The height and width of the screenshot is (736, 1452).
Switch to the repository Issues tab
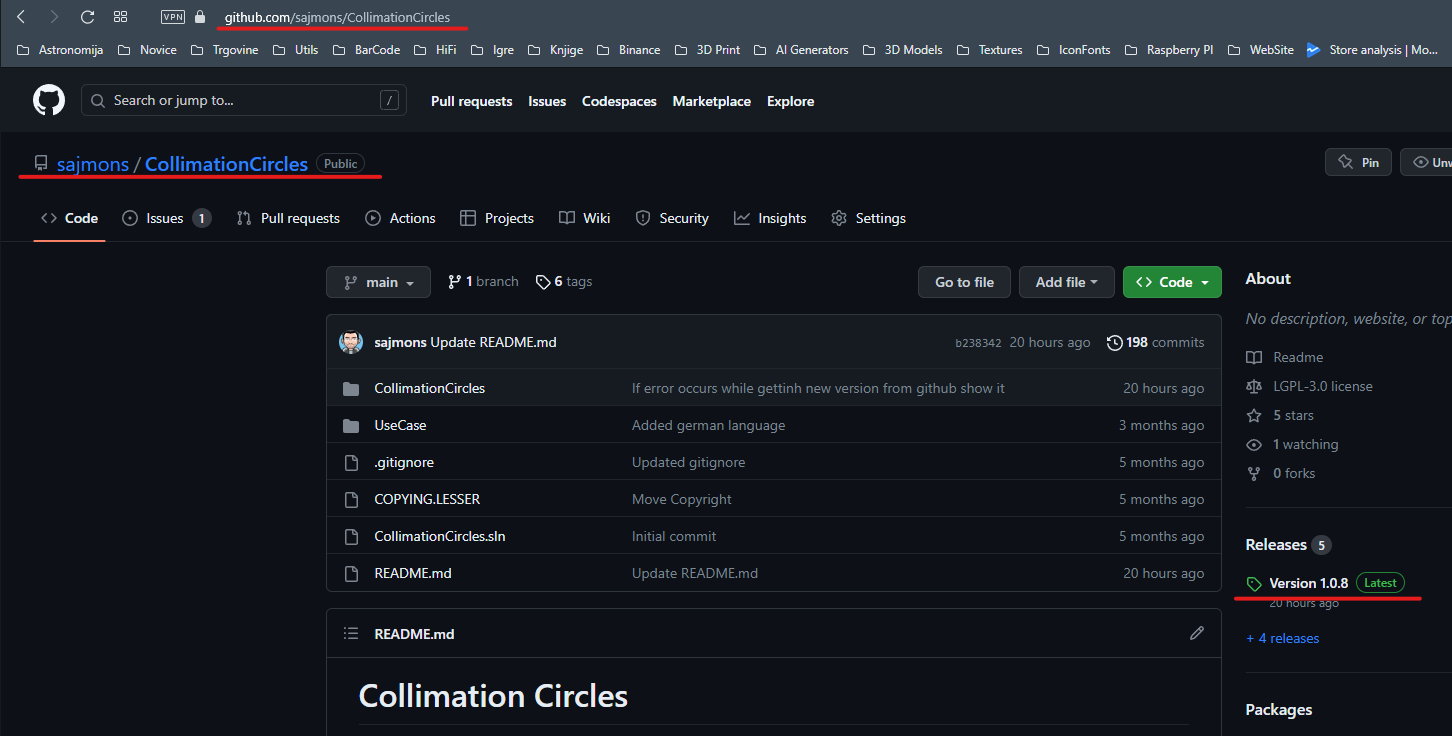pos(166,218)
